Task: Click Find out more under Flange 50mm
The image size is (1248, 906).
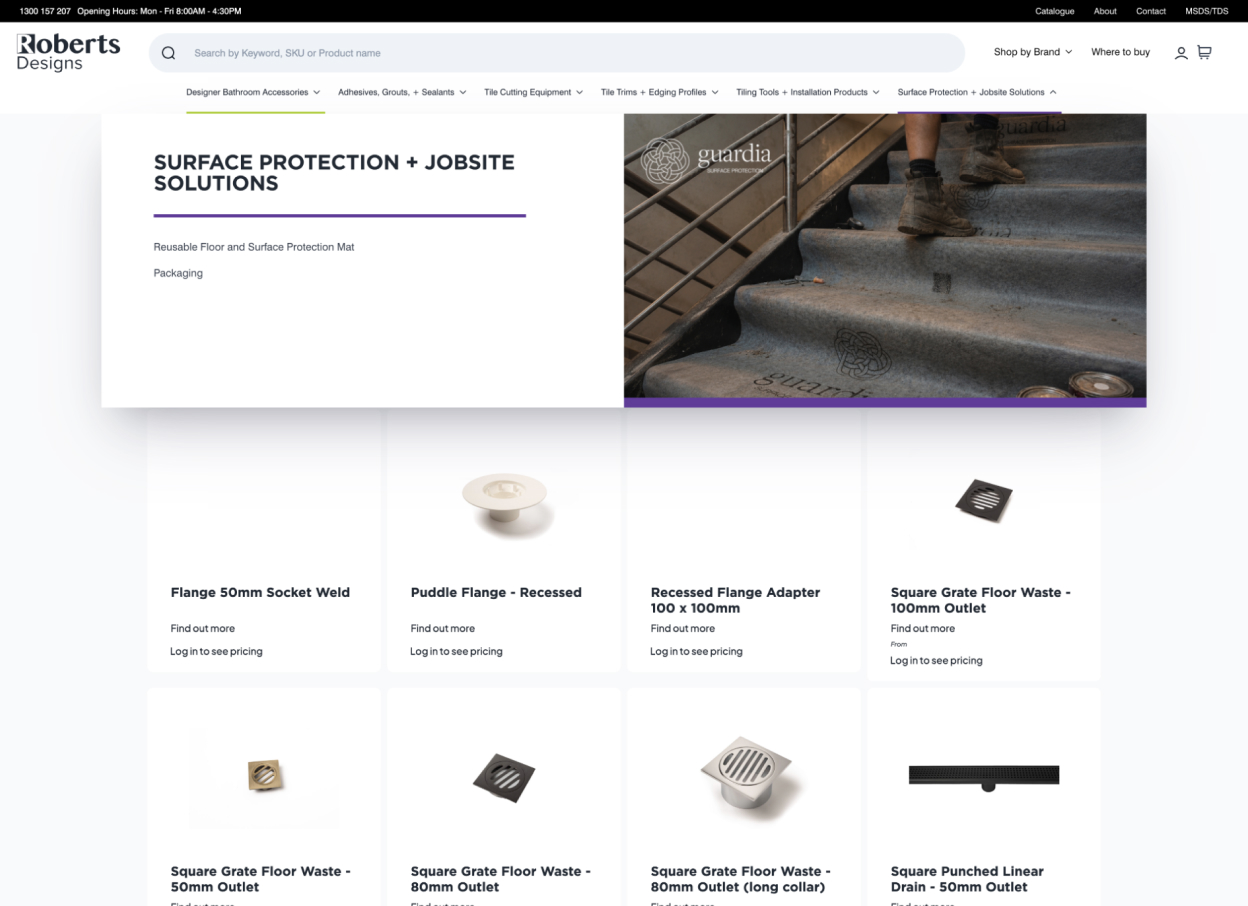Action: 202,628
